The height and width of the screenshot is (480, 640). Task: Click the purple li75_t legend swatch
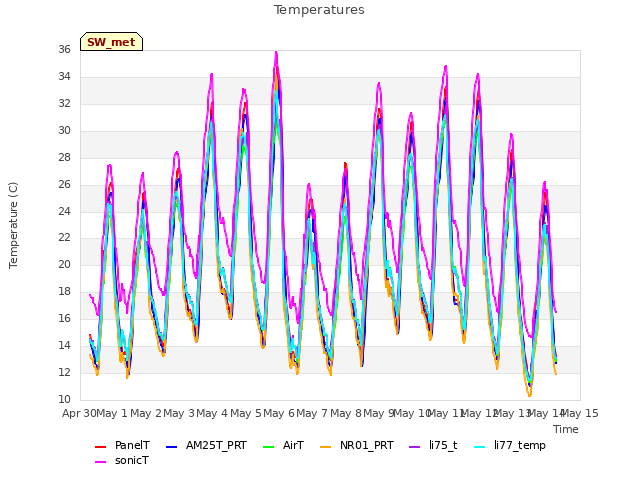click(415, 447)
